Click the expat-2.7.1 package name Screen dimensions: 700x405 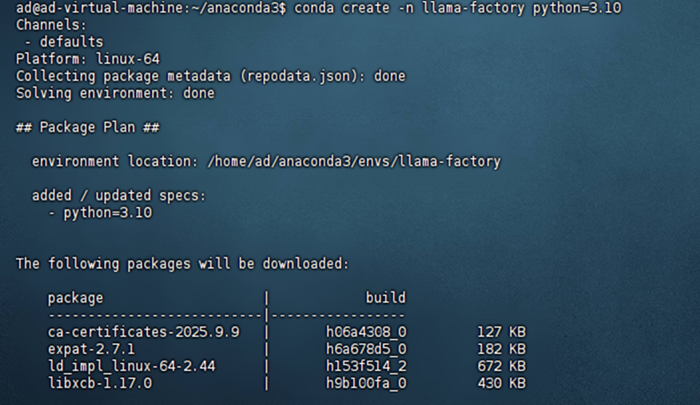90,349
